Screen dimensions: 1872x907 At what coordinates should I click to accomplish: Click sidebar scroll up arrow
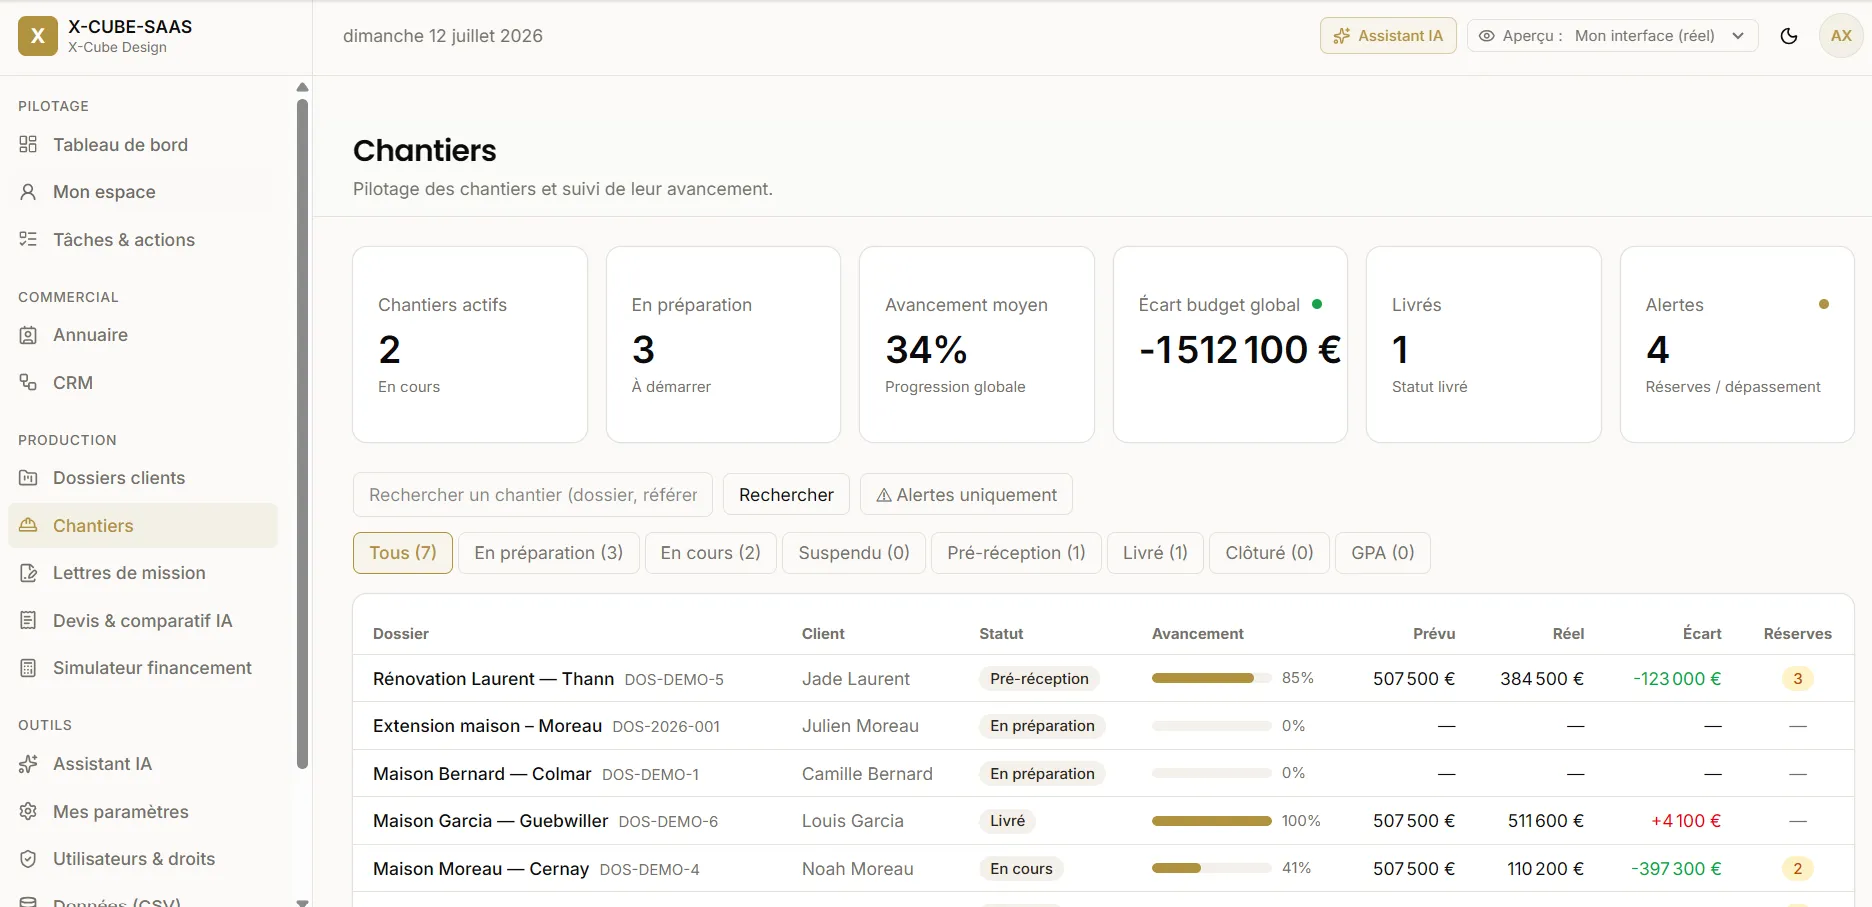[302, 87]
